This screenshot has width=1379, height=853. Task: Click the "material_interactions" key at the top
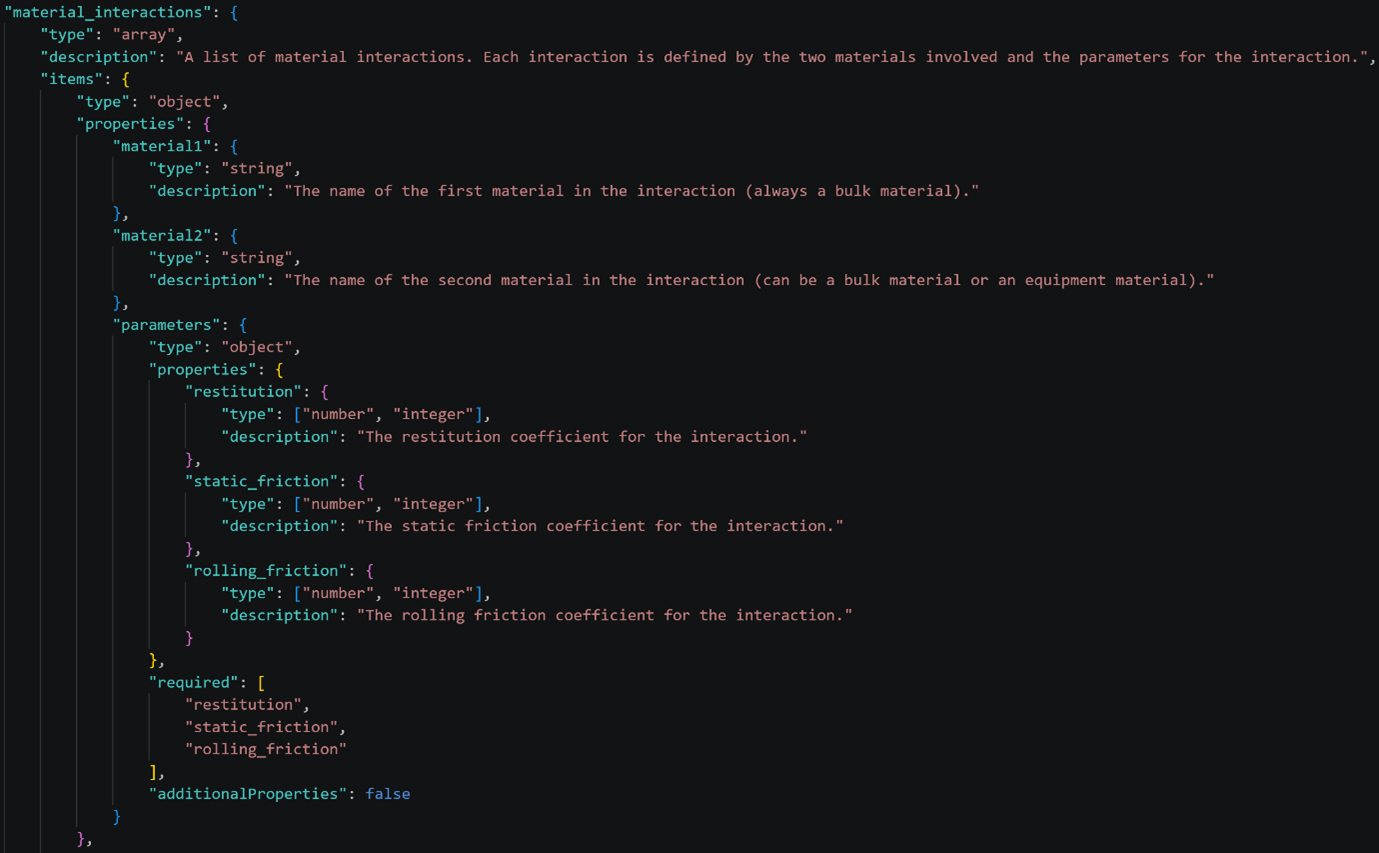(x=102, y=12)
